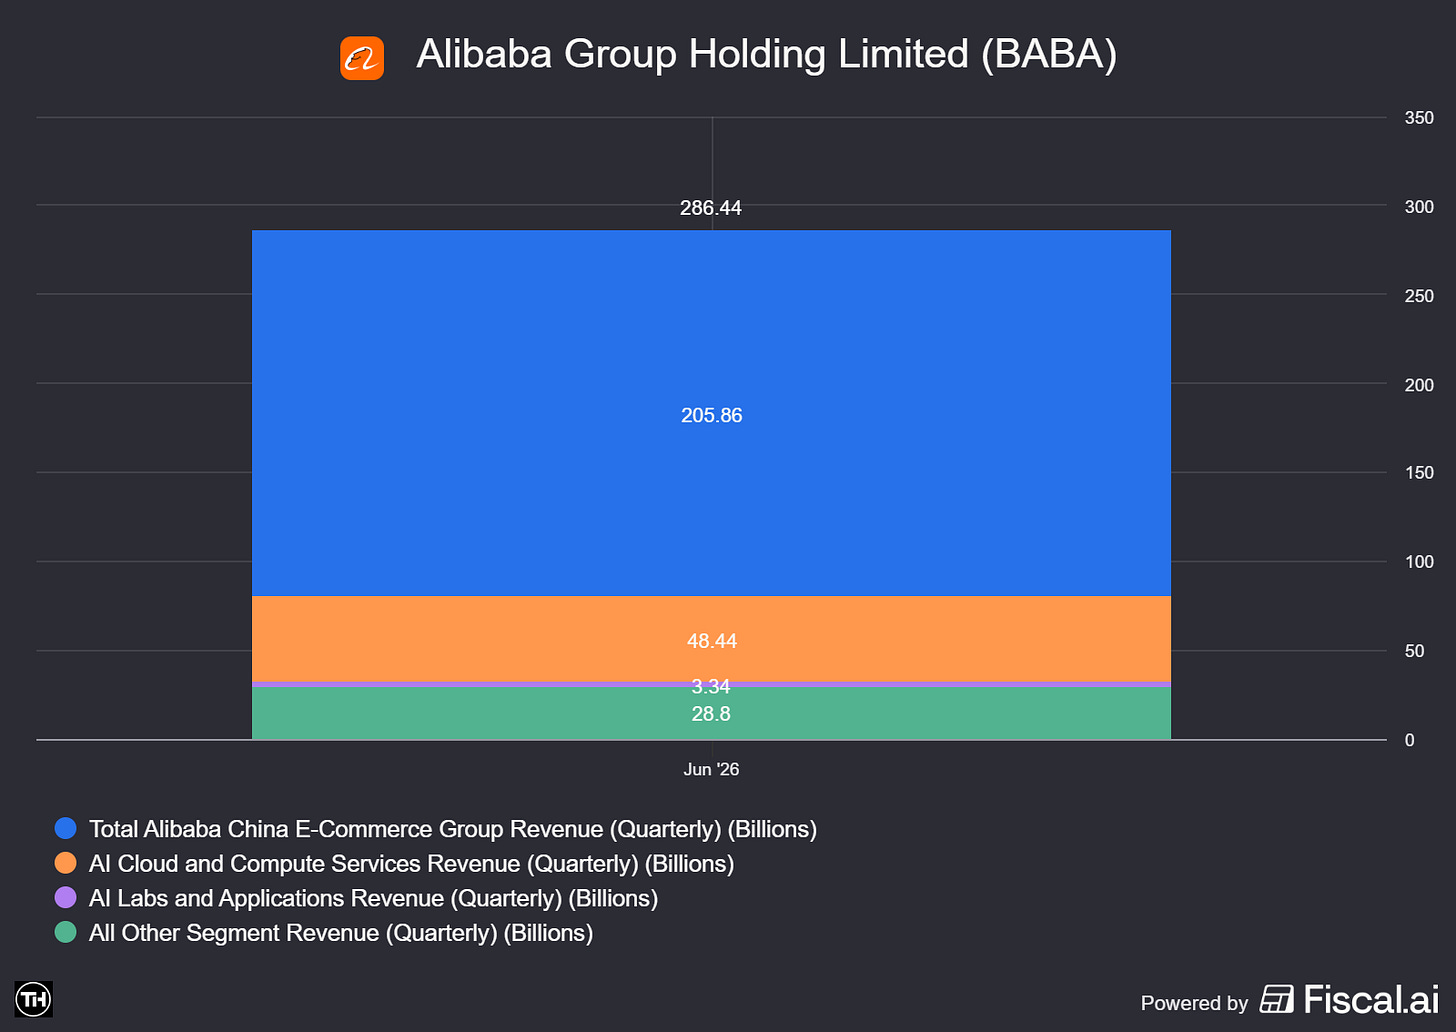Select All Other Segment Revenue legend label
This screenshot has width=1456, height=1032.
[341, 932]
